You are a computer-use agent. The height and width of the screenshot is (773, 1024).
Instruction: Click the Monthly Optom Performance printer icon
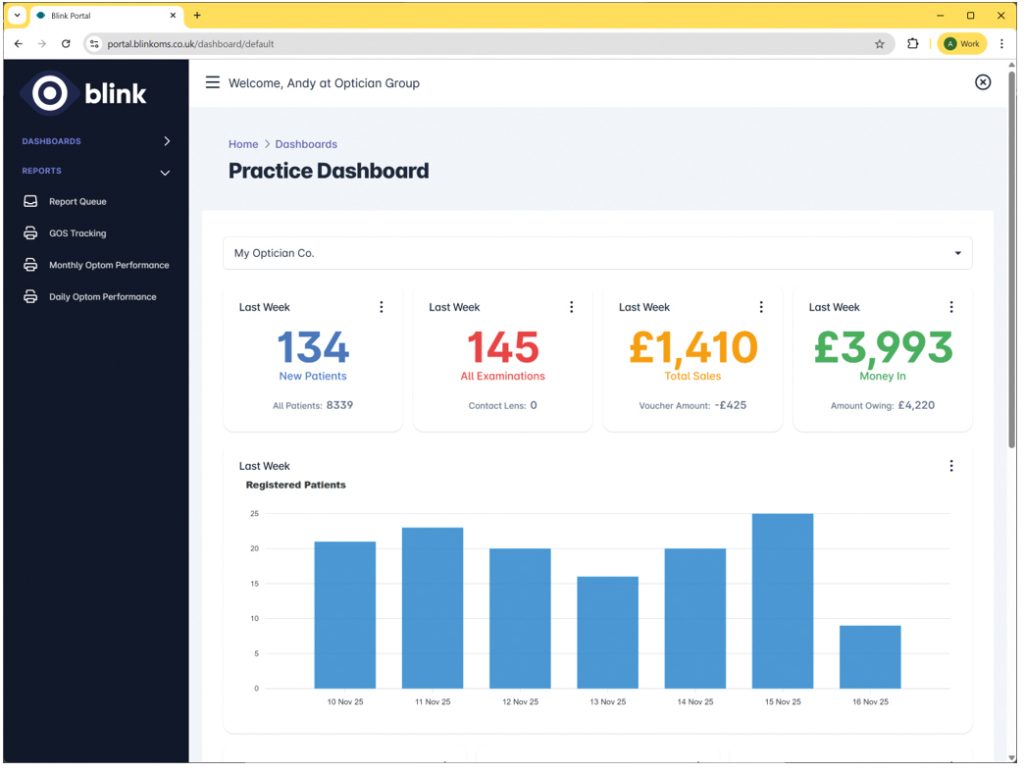tap(31, 266)
